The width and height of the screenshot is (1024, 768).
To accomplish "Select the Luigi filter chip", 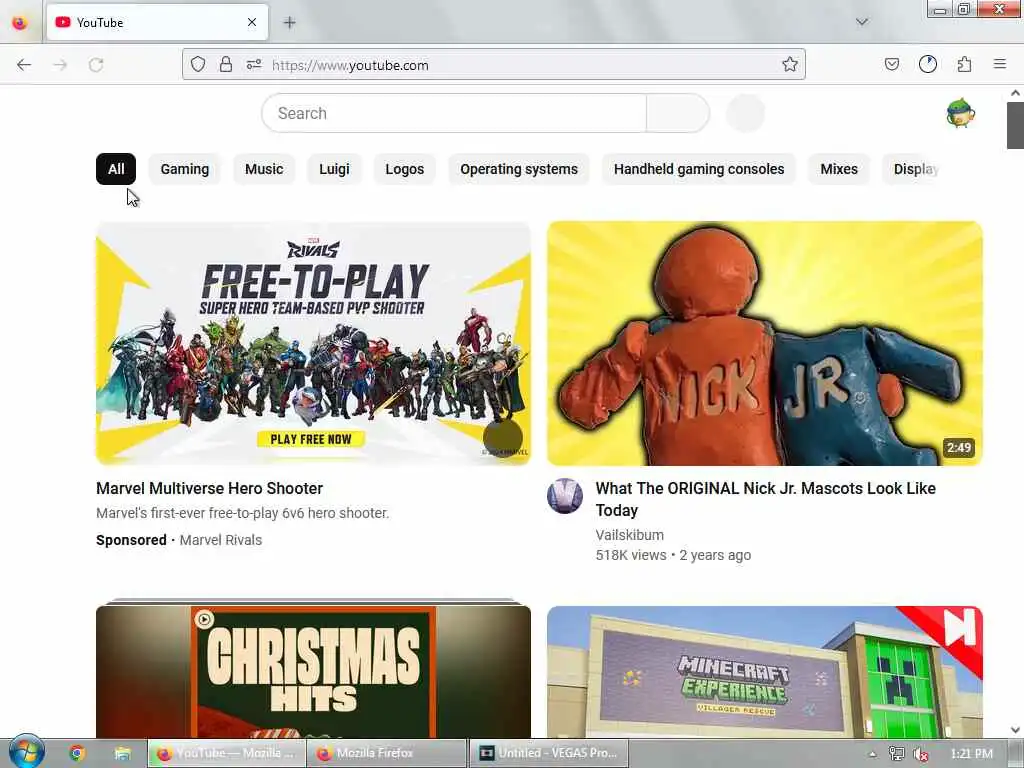I will pos(334,169).
